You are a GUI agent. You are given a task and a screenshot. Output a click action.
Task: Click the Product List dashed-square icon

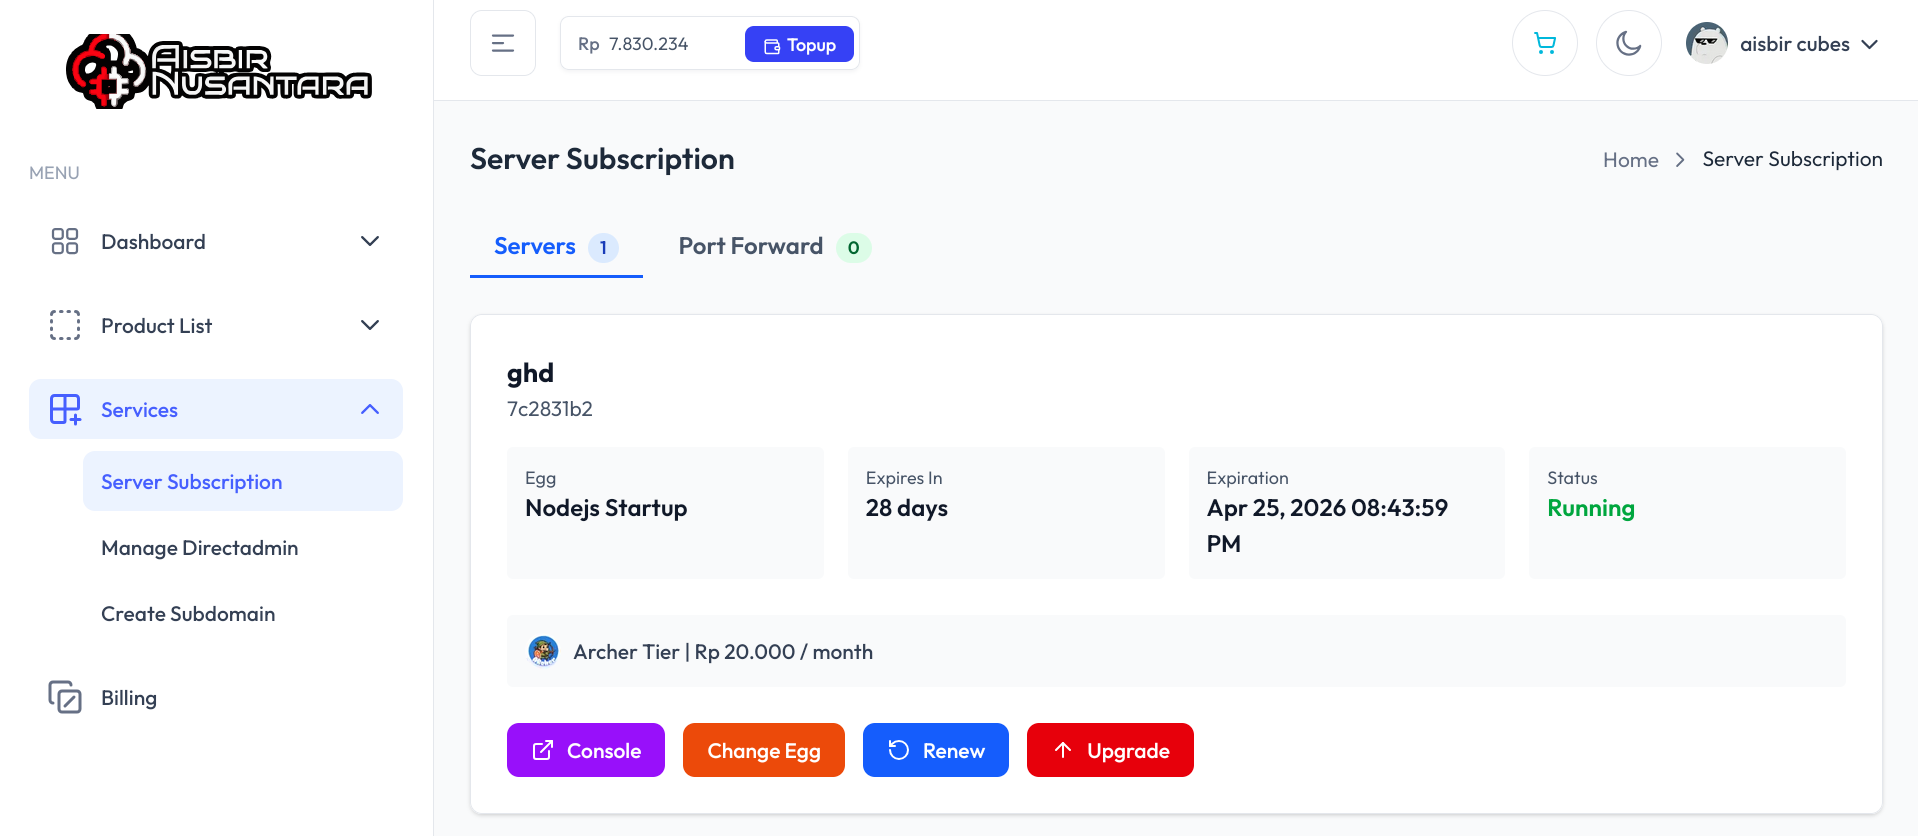(x=65, y=325)
